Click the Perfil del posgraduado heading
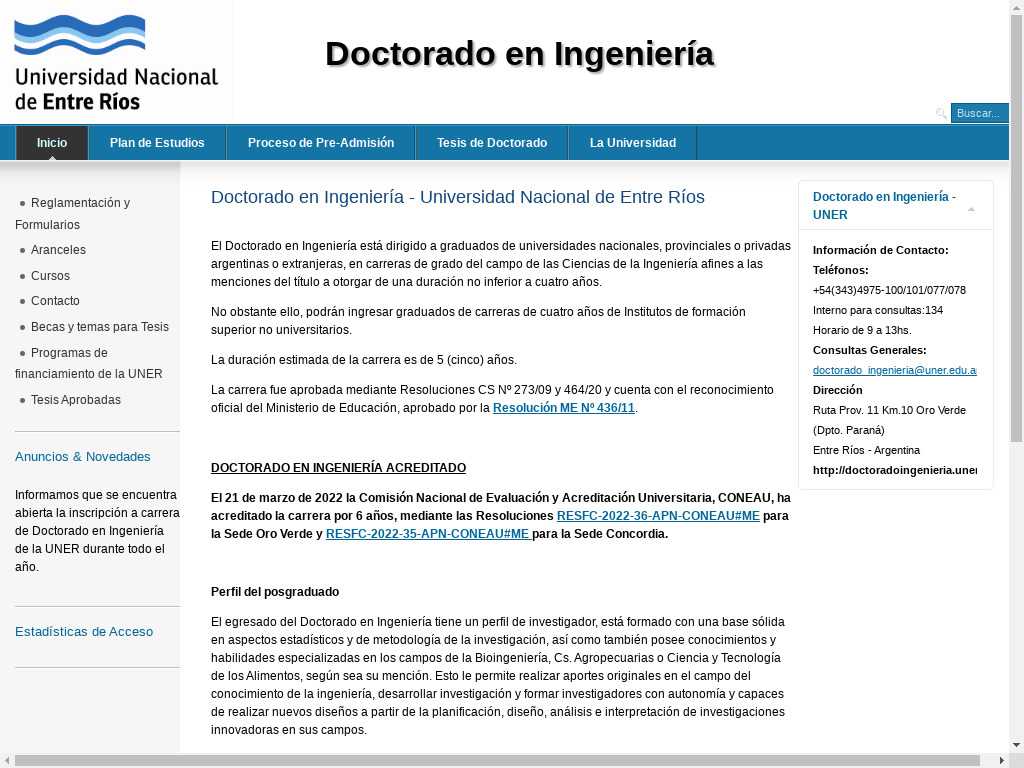The width and height of the screenshot is (1024, 768). point(275,592)
